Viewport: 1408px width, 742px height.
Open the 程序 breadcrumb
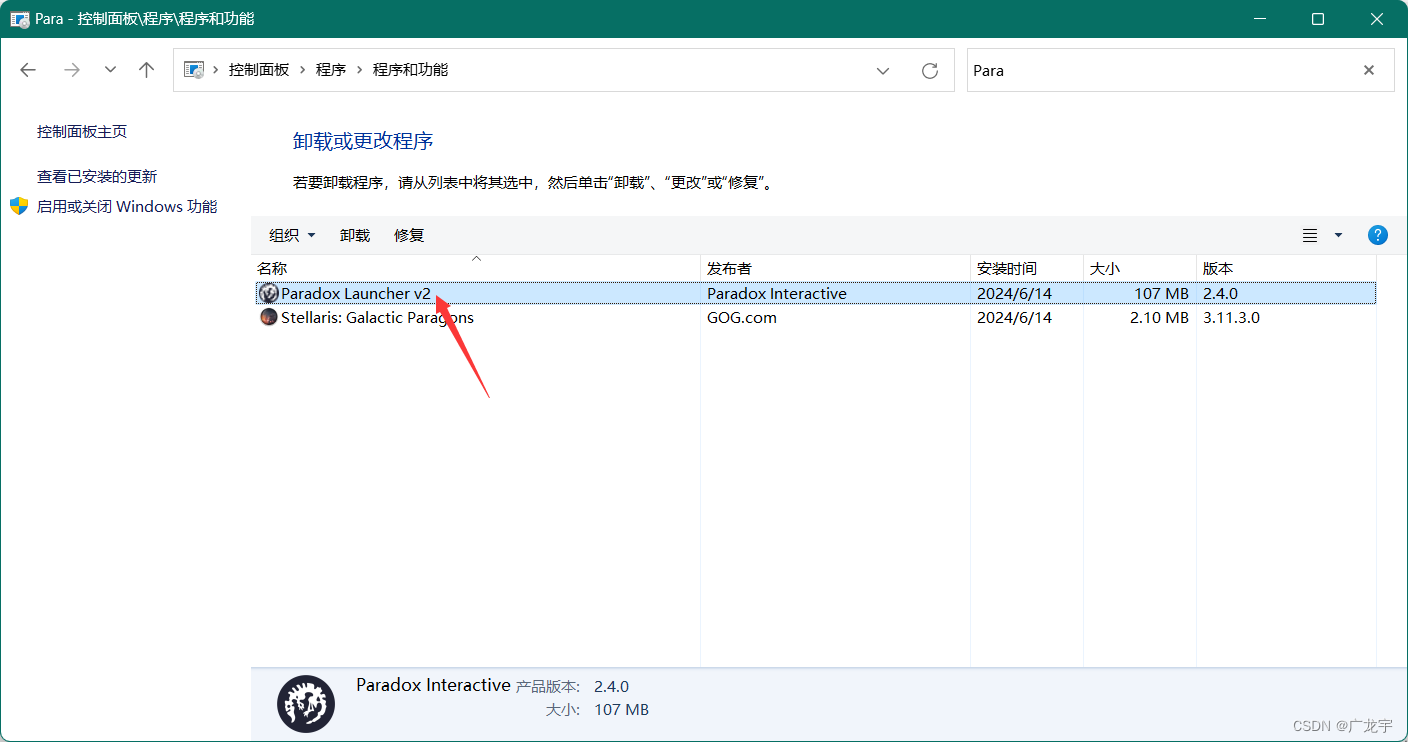pos(331,70)
